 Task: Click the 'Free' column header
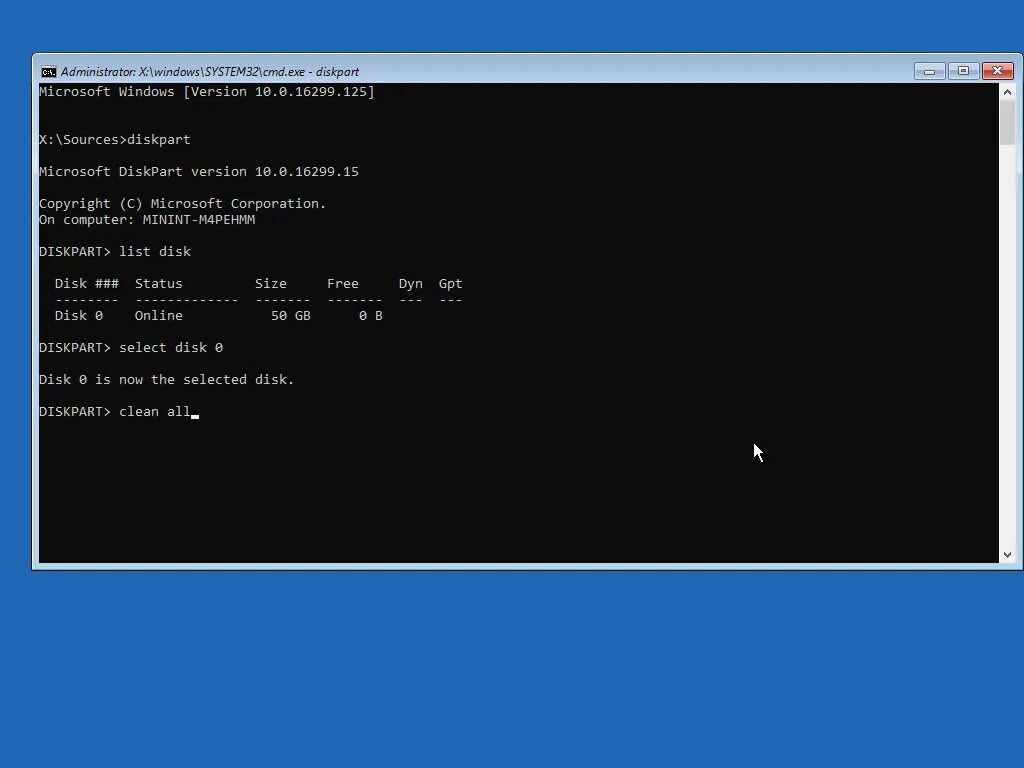coord(343,284)
